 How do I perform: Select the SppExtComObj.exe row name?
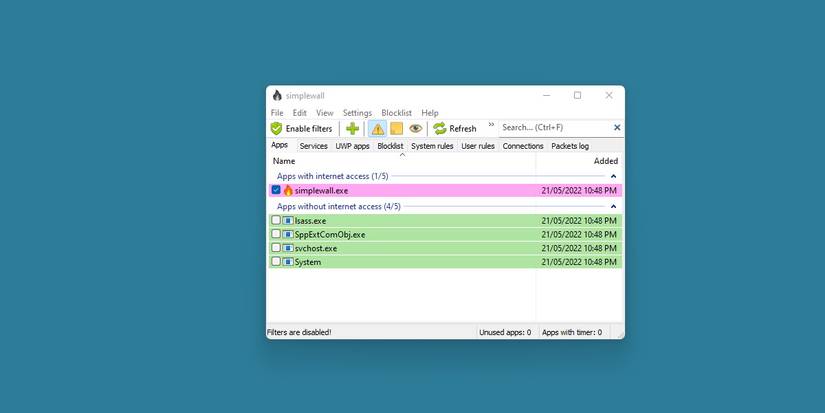point(329,235)
